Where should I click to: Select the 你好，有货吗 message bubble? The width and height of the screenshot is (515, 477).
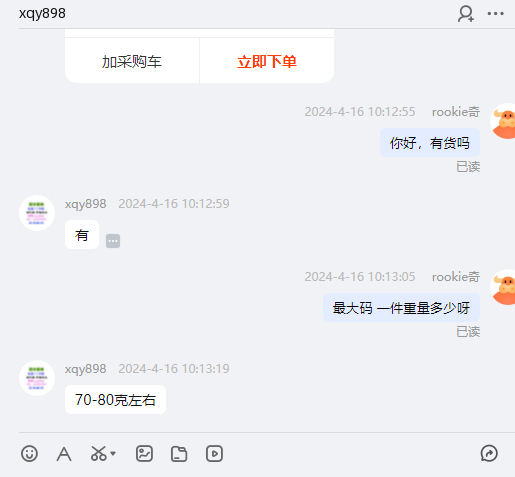[x=430, y=143]
